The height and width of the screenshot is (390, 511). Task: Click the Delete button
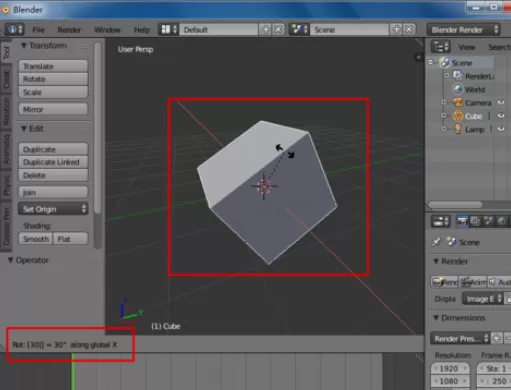pos(53,175)
